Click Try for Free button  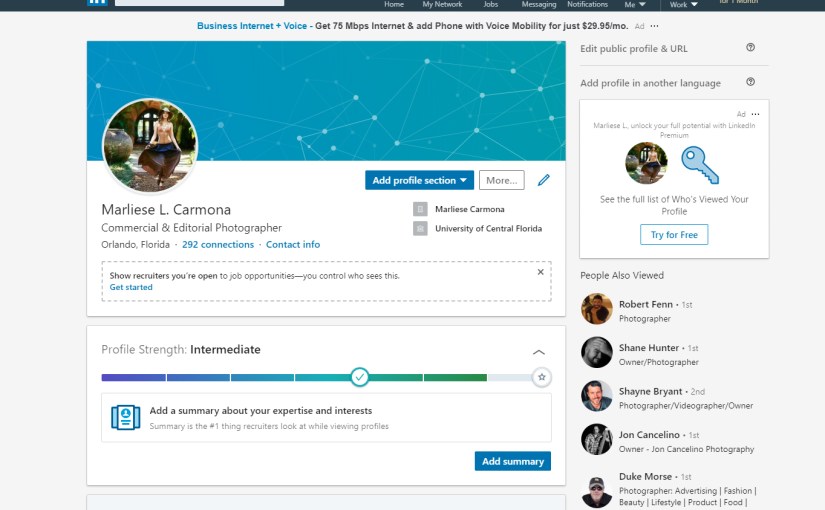[674, 235]
